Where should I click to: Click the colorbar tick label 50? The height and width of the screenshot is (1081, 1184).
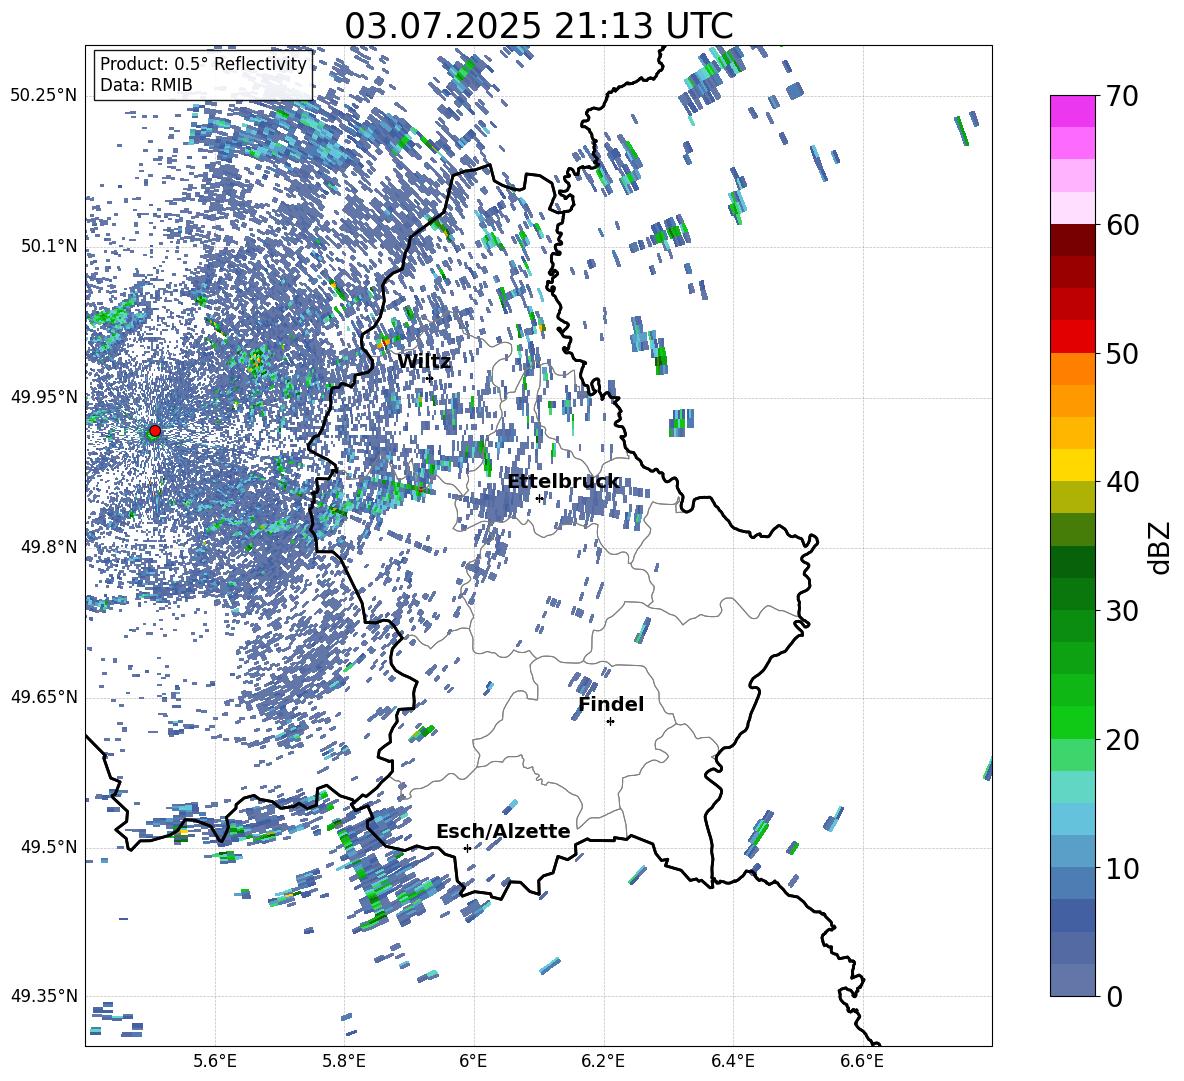1123,353
